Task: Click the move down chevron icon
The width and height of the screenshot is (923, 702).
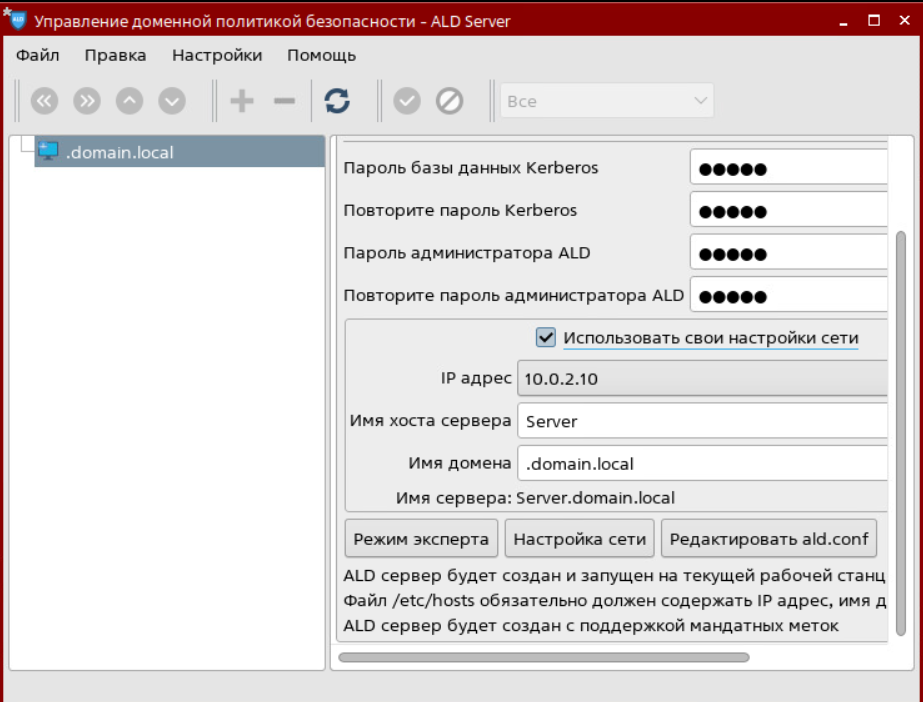Action: click(172, 101)
